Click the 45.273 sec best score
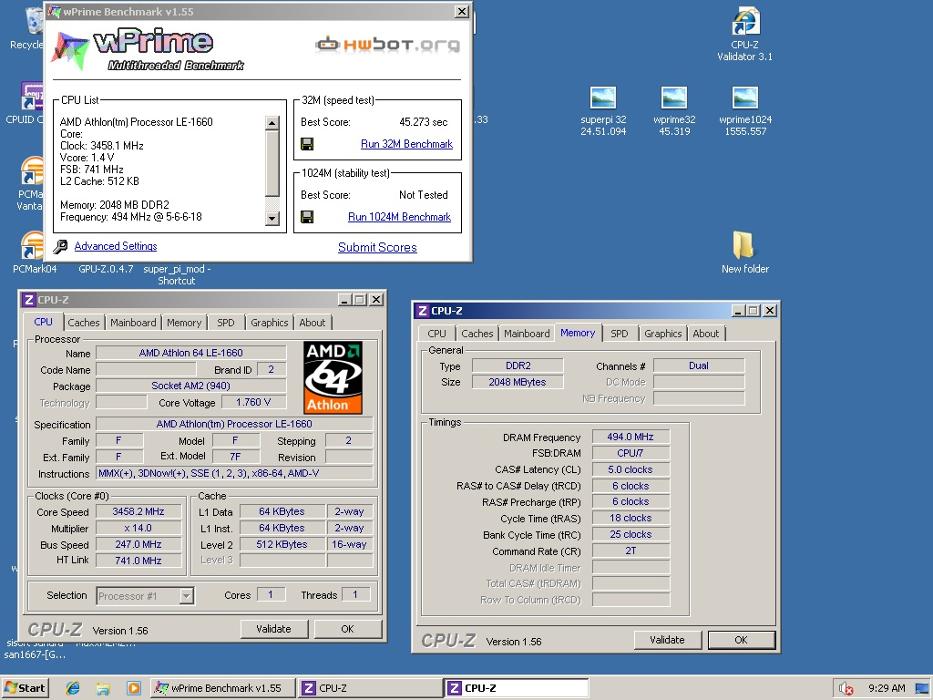 pyautogui.click(x=423, y=122)
